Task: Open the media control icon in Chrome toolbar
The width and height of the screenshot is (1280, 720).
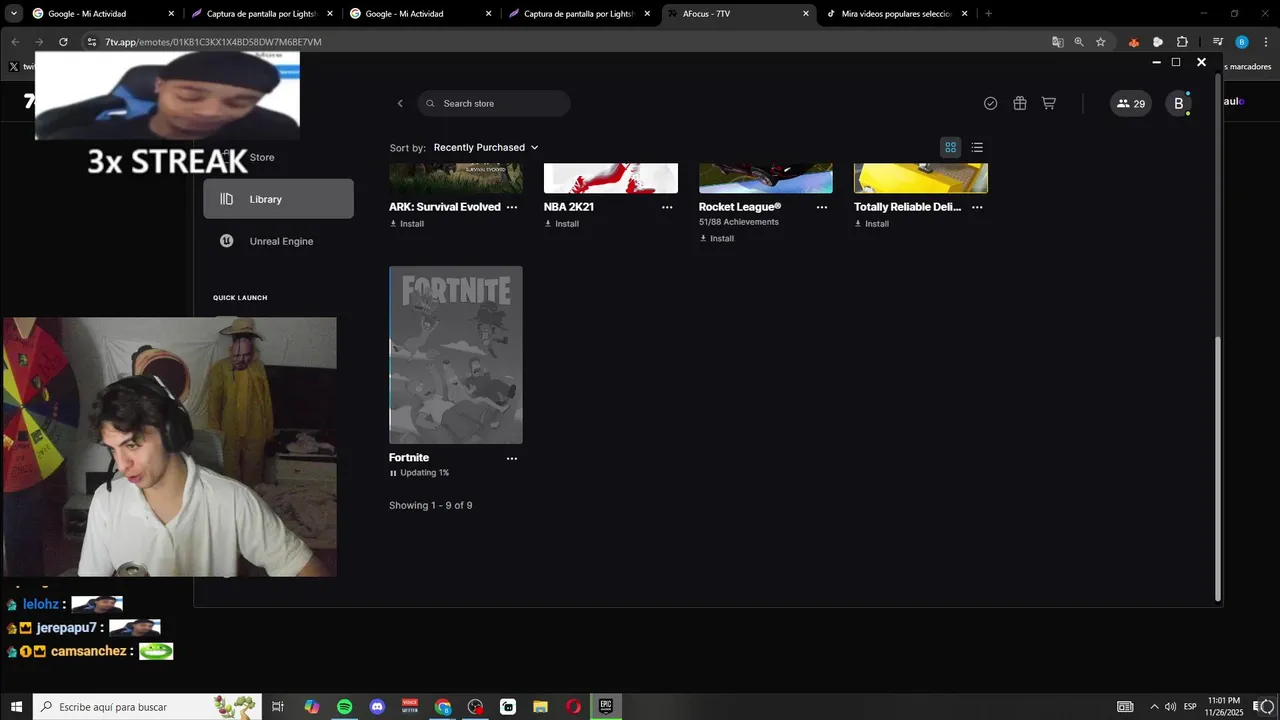Action: (1218, 42)
